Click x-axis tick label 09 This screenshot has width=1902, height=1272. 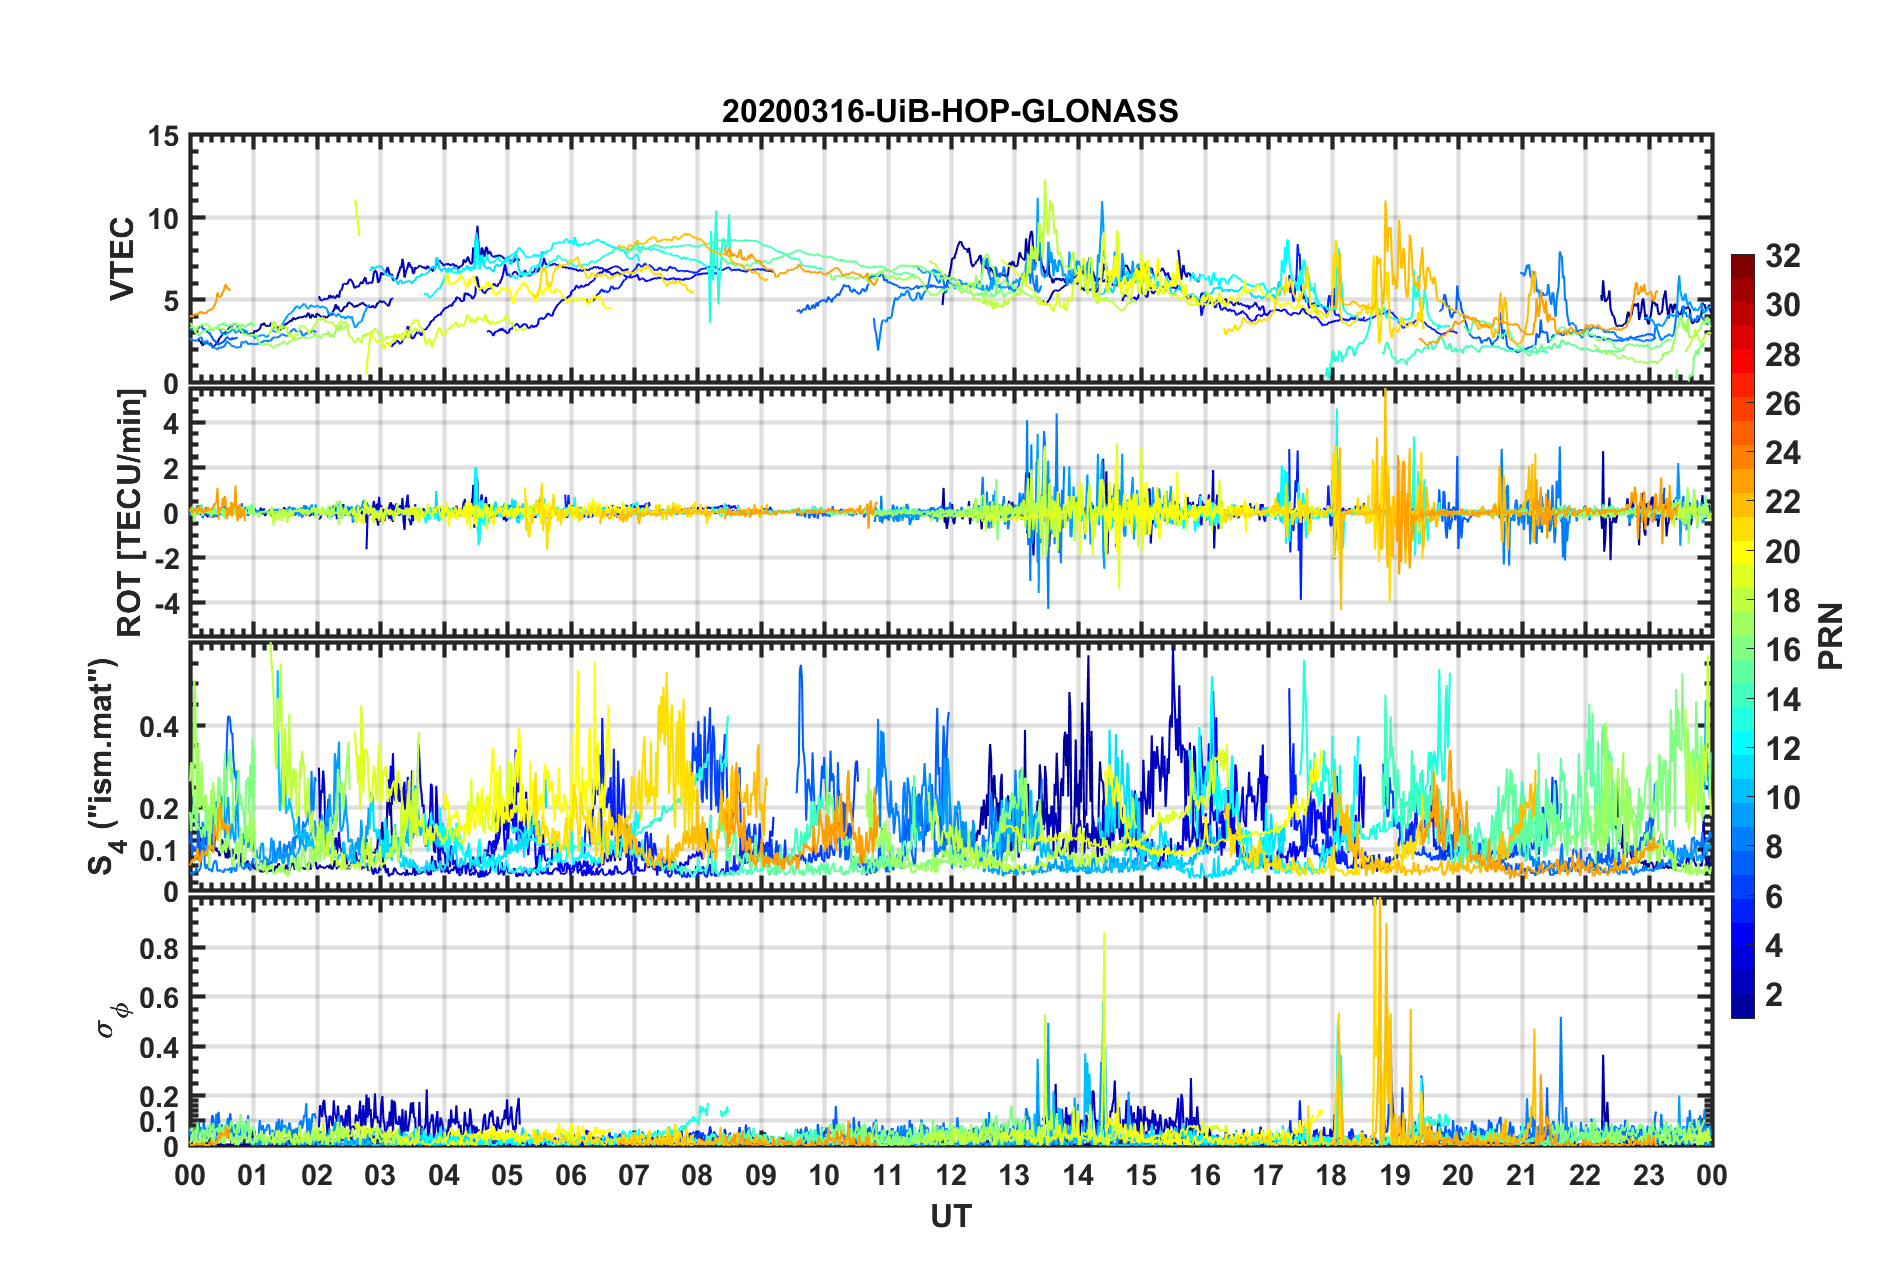(x=760, y=1175)
